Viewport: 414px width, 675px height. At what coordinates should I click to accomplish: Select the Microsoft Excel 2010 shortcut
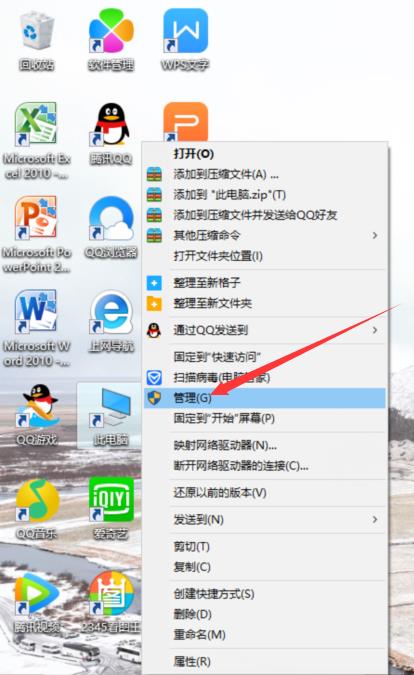[x=37, y=140]
